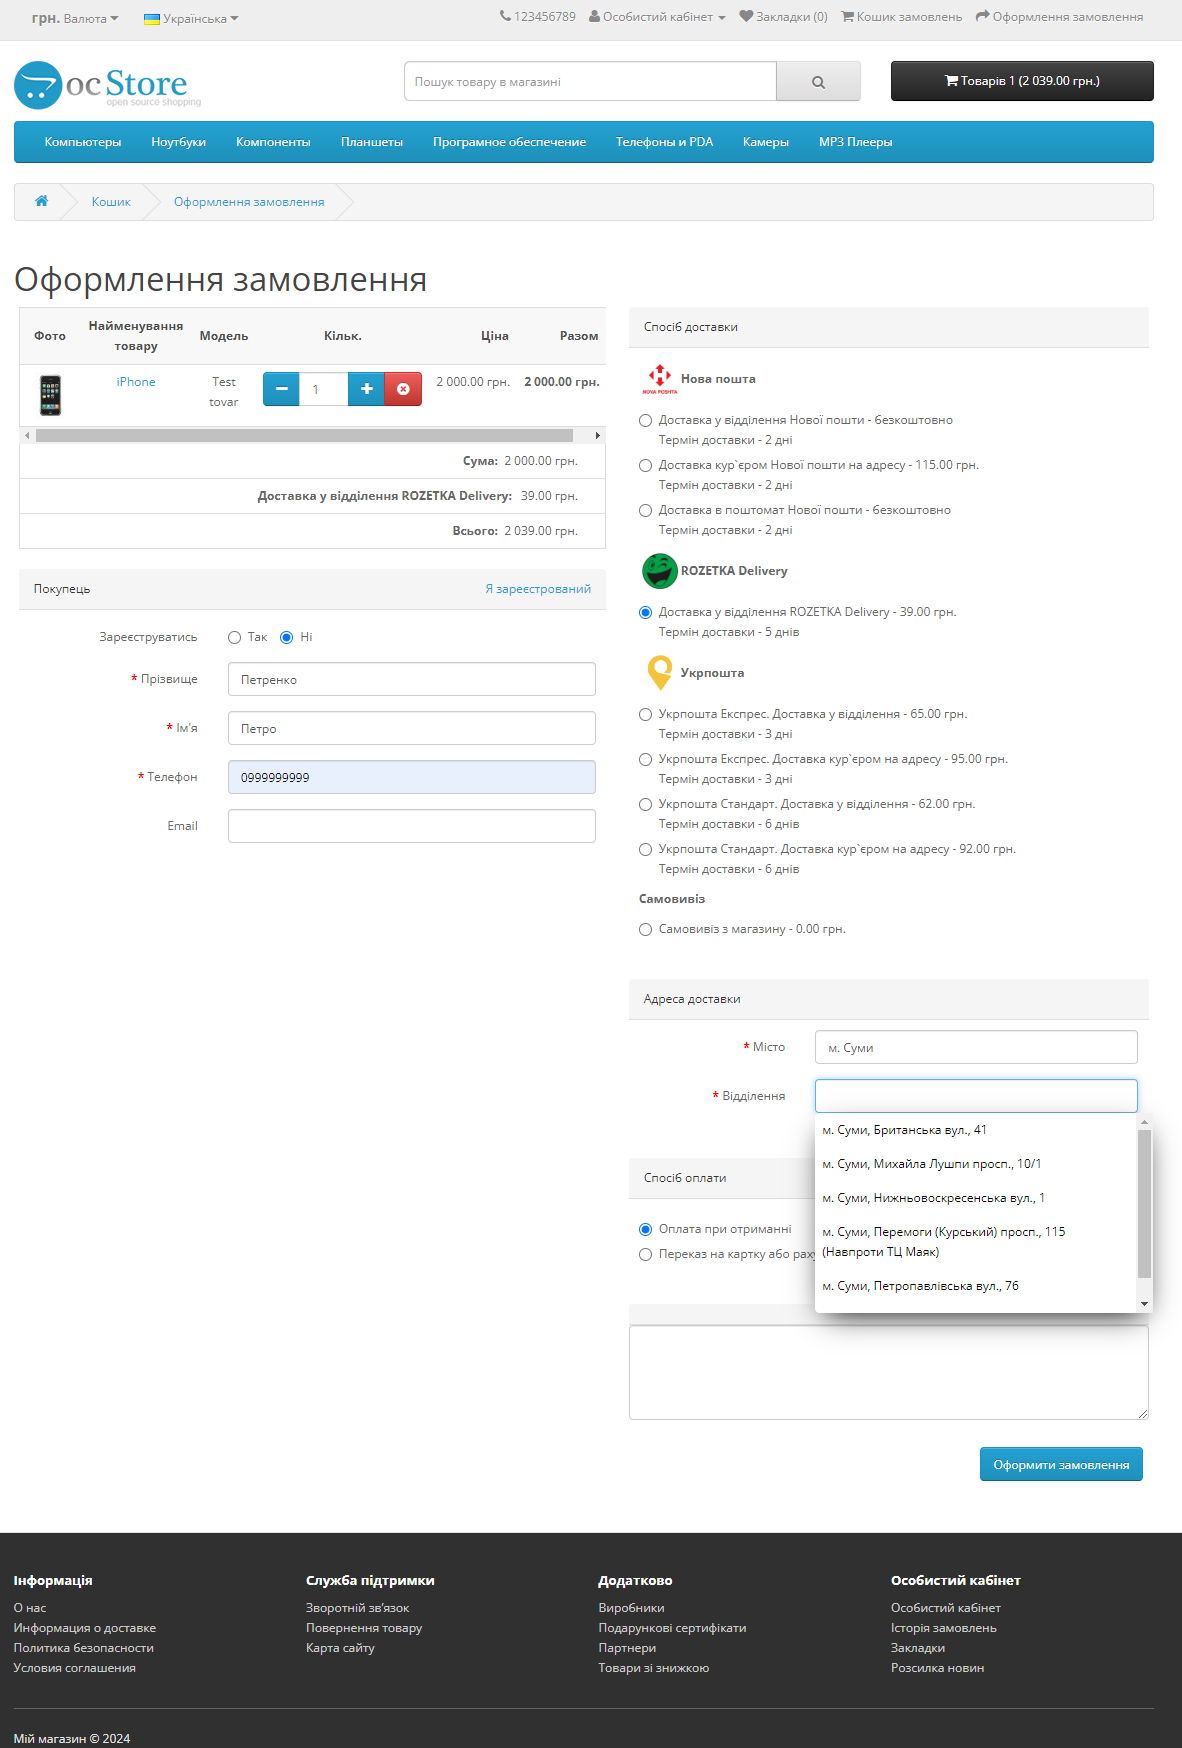Image resolution: width=1182 pixels, height=1748 pixels.
Task: Click branch dropdown vertical scrollbar
Action: (x=1145, y=1204)
